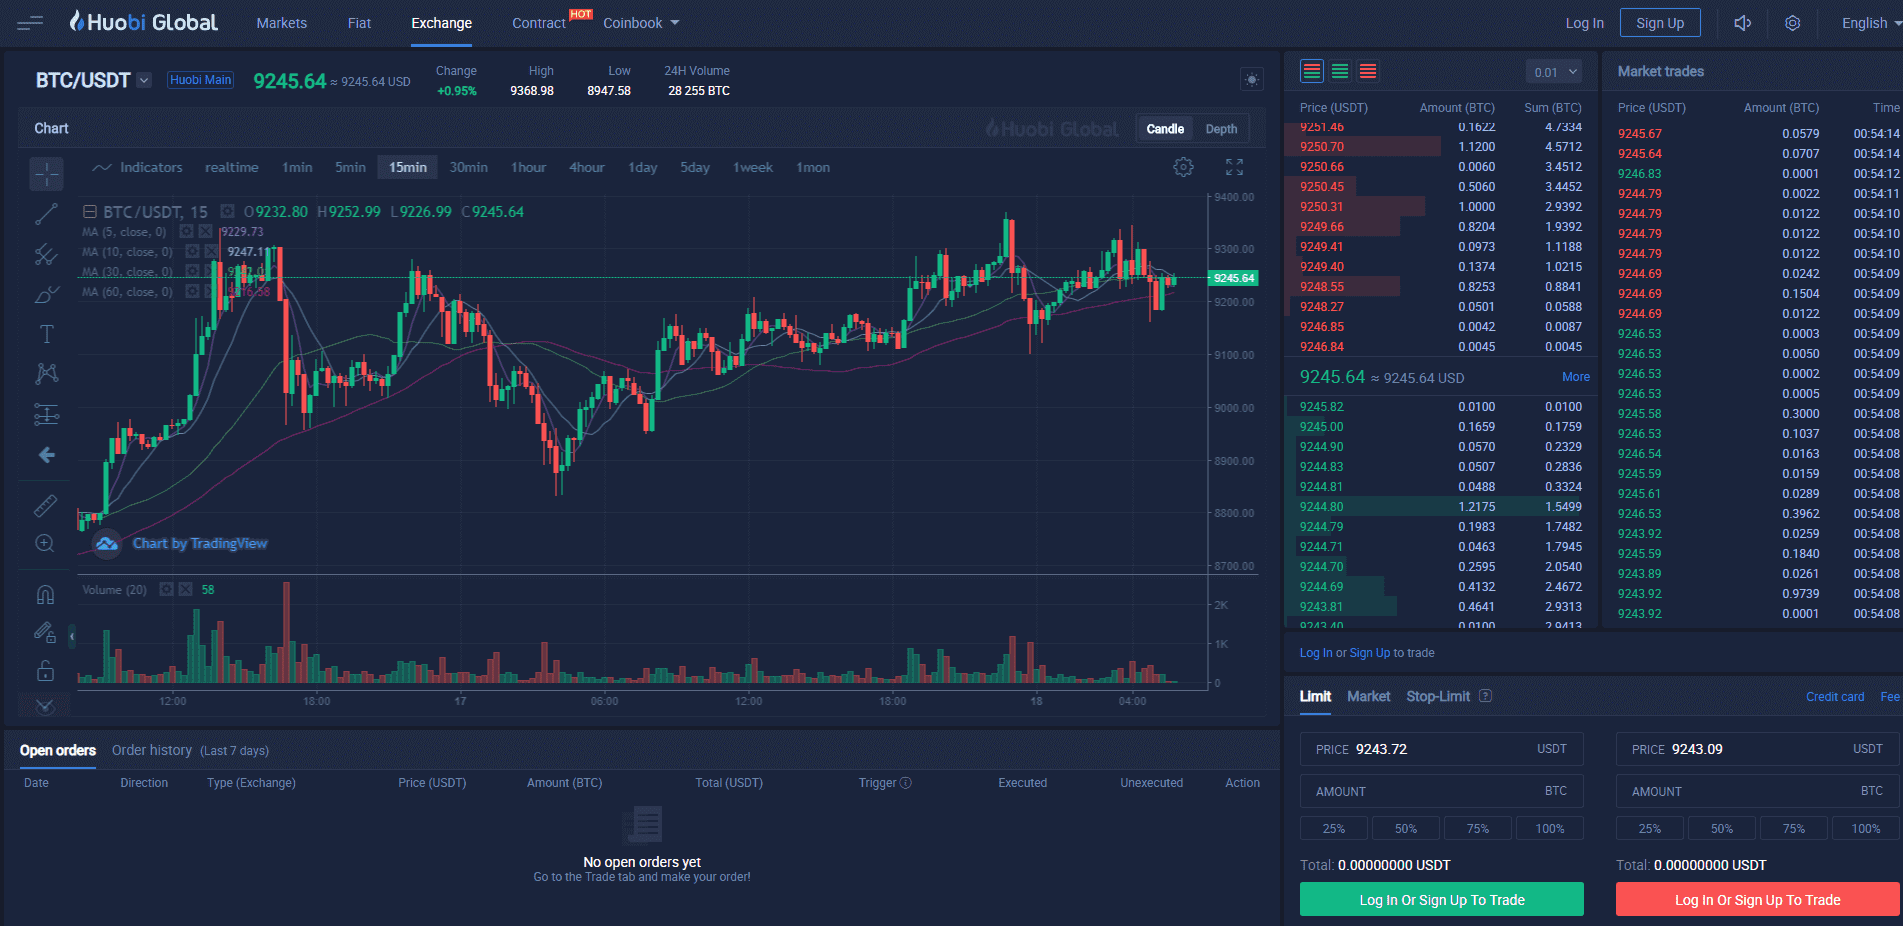The width and height of the screenshot is (1903, 926).
Task: Collapse the drawing toolbar side arrow
Action: tap(72, 635)
